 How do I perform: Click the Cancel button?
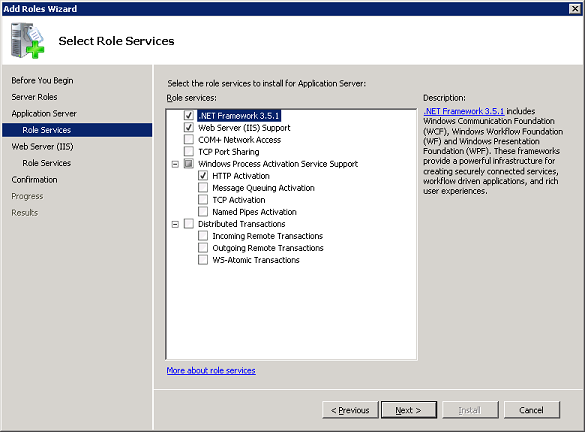(x=532, y=410)
